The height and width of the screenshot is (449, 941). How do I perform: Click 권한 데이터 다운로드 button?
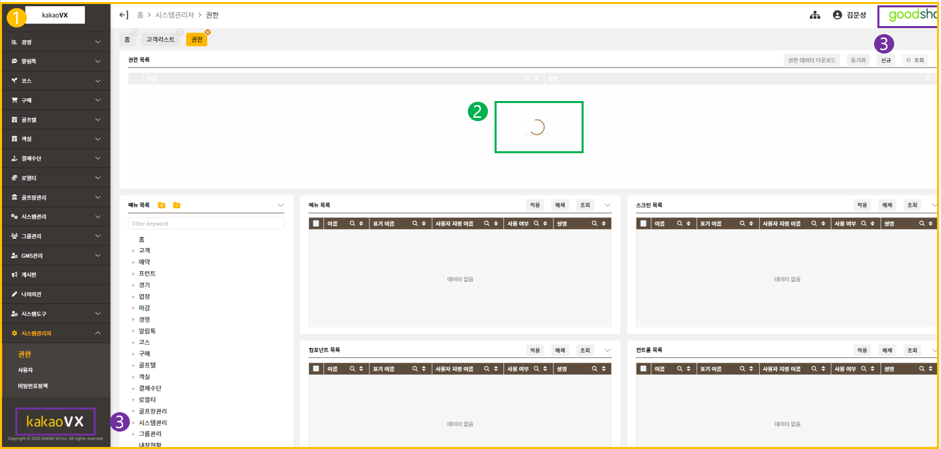tap(811, 60)
